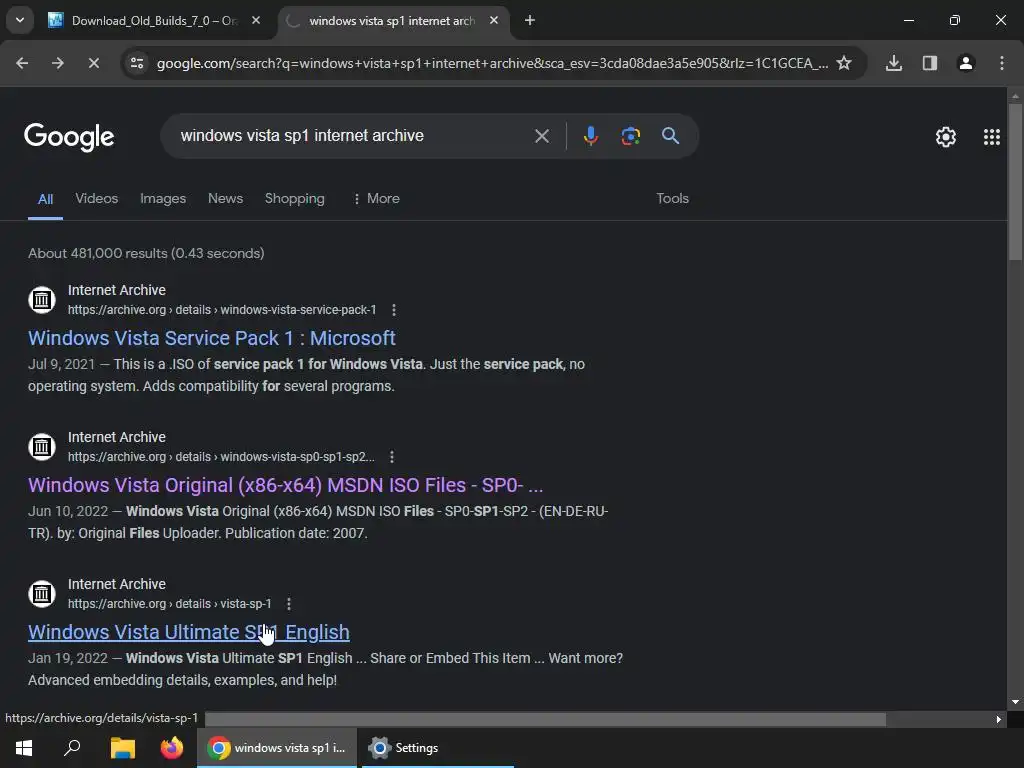Expand the More search filters menu
1024x768 pixels.
click(x=376, y=199)
